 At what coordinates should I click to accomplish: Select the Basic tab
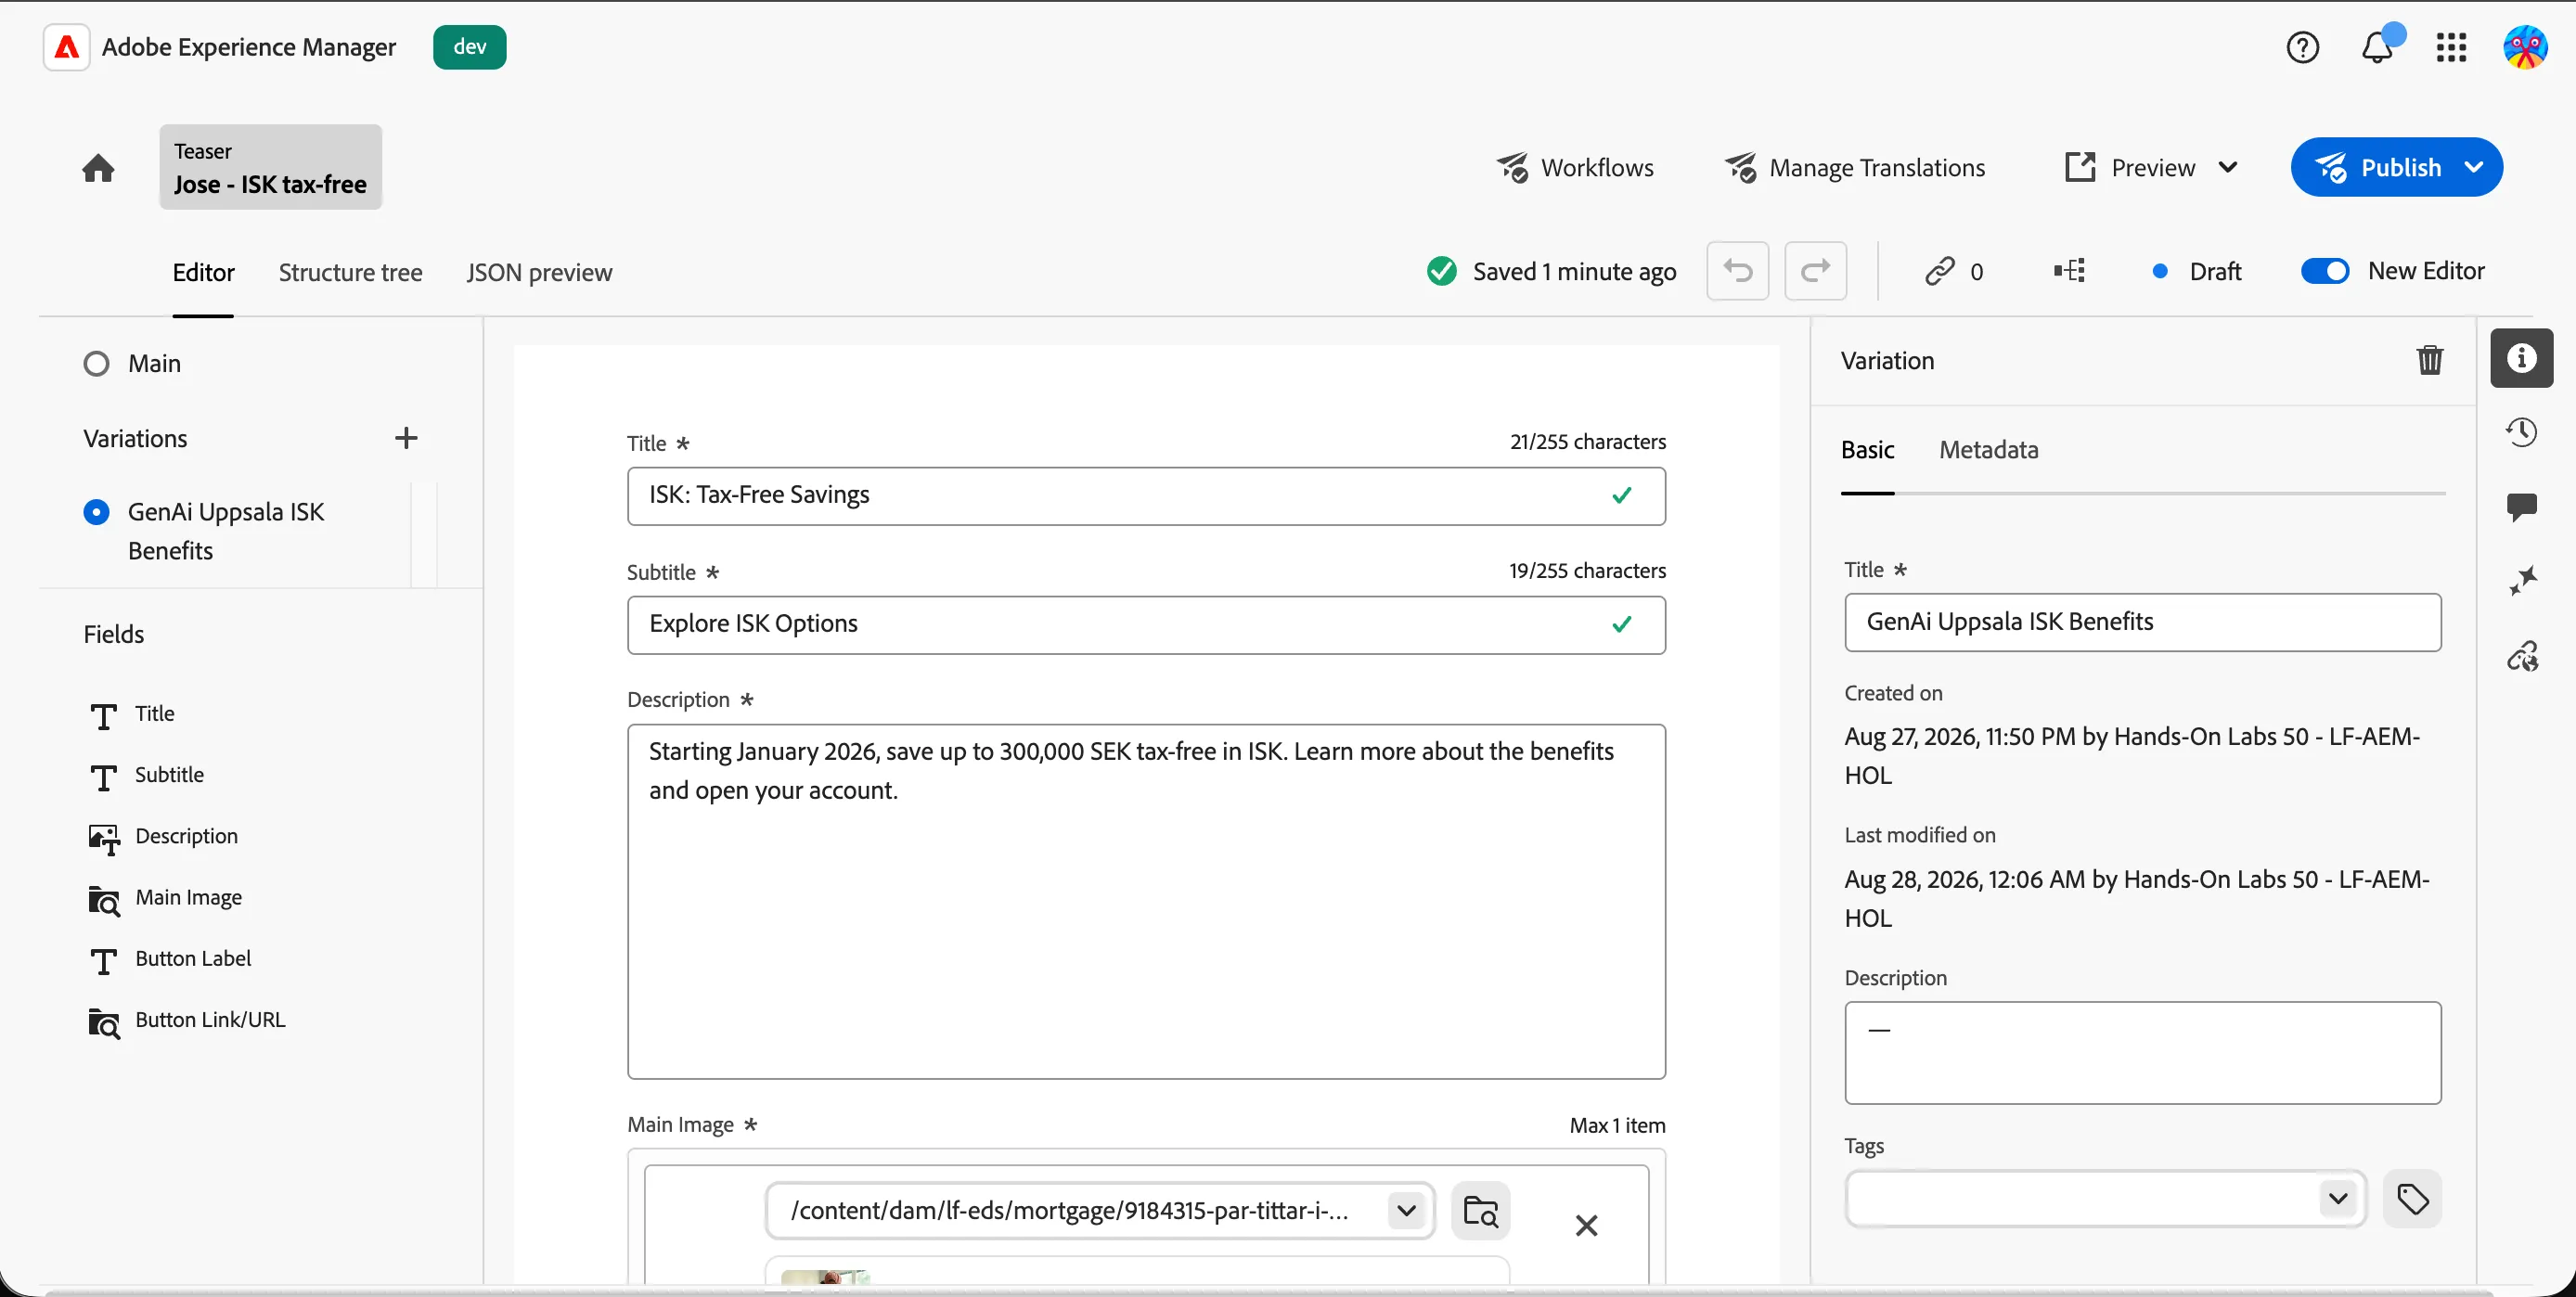(x=1867, y=449)
